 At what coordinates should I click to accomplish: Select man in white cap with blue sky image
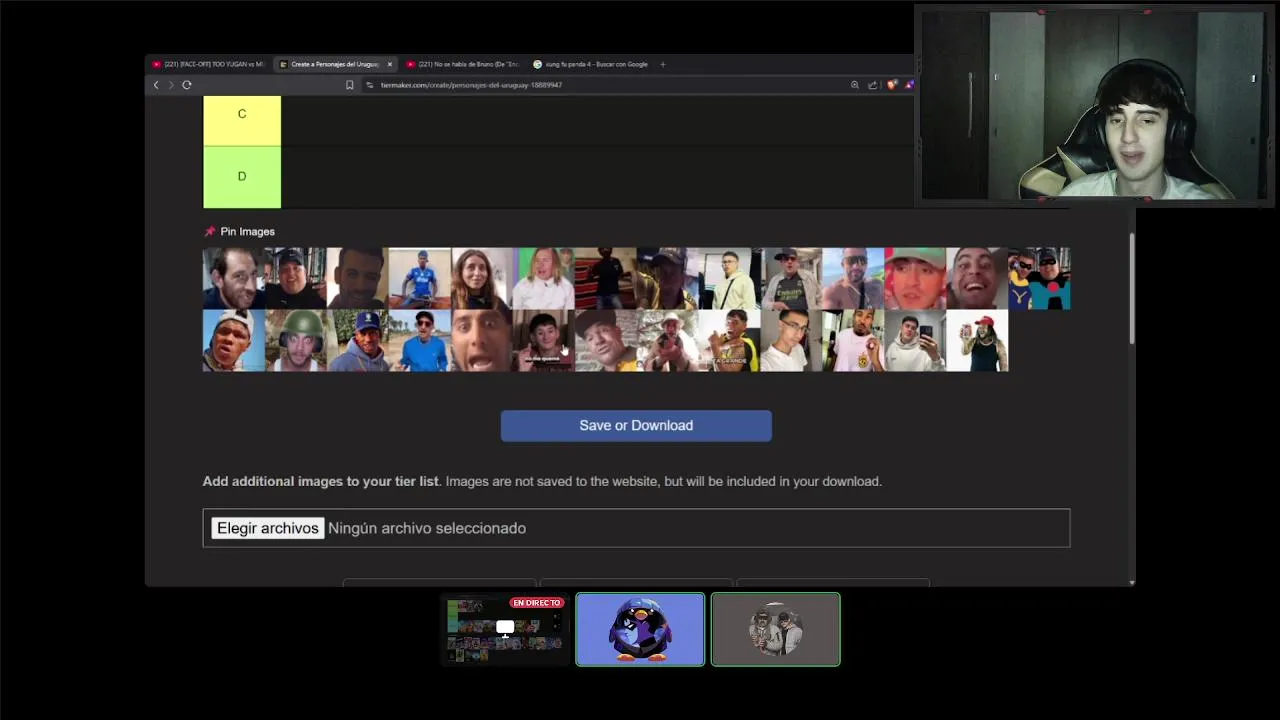click(234, 340)
